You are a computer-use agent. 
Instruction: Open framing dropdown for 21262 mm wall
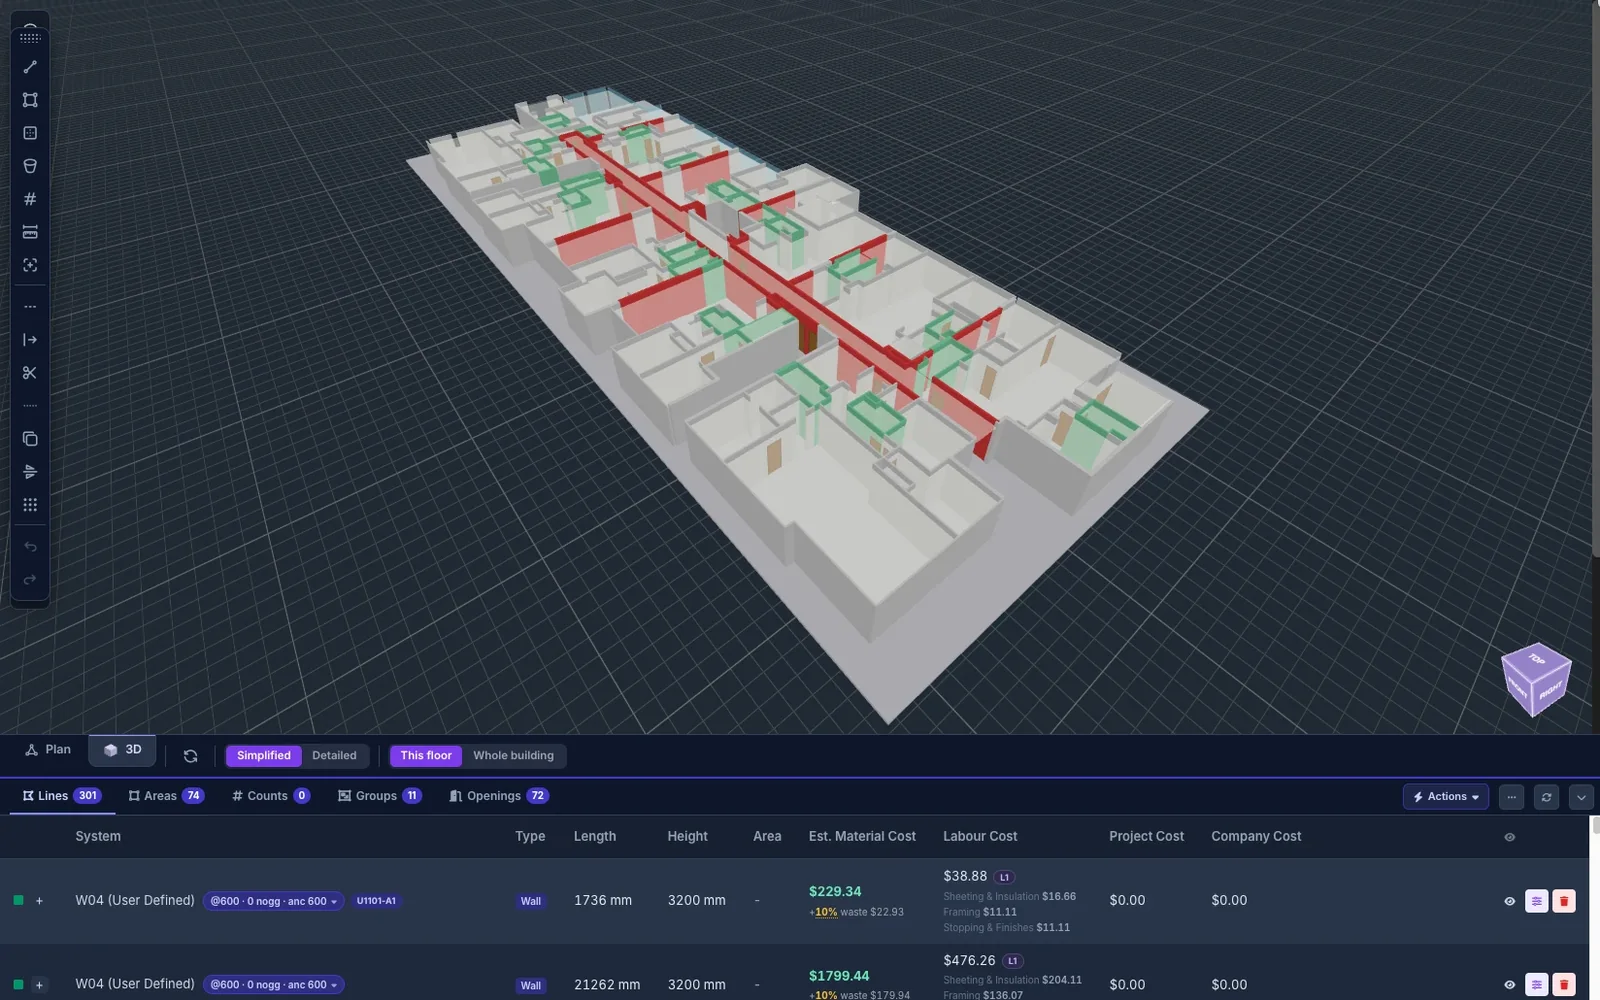click(x=273, y=985)
